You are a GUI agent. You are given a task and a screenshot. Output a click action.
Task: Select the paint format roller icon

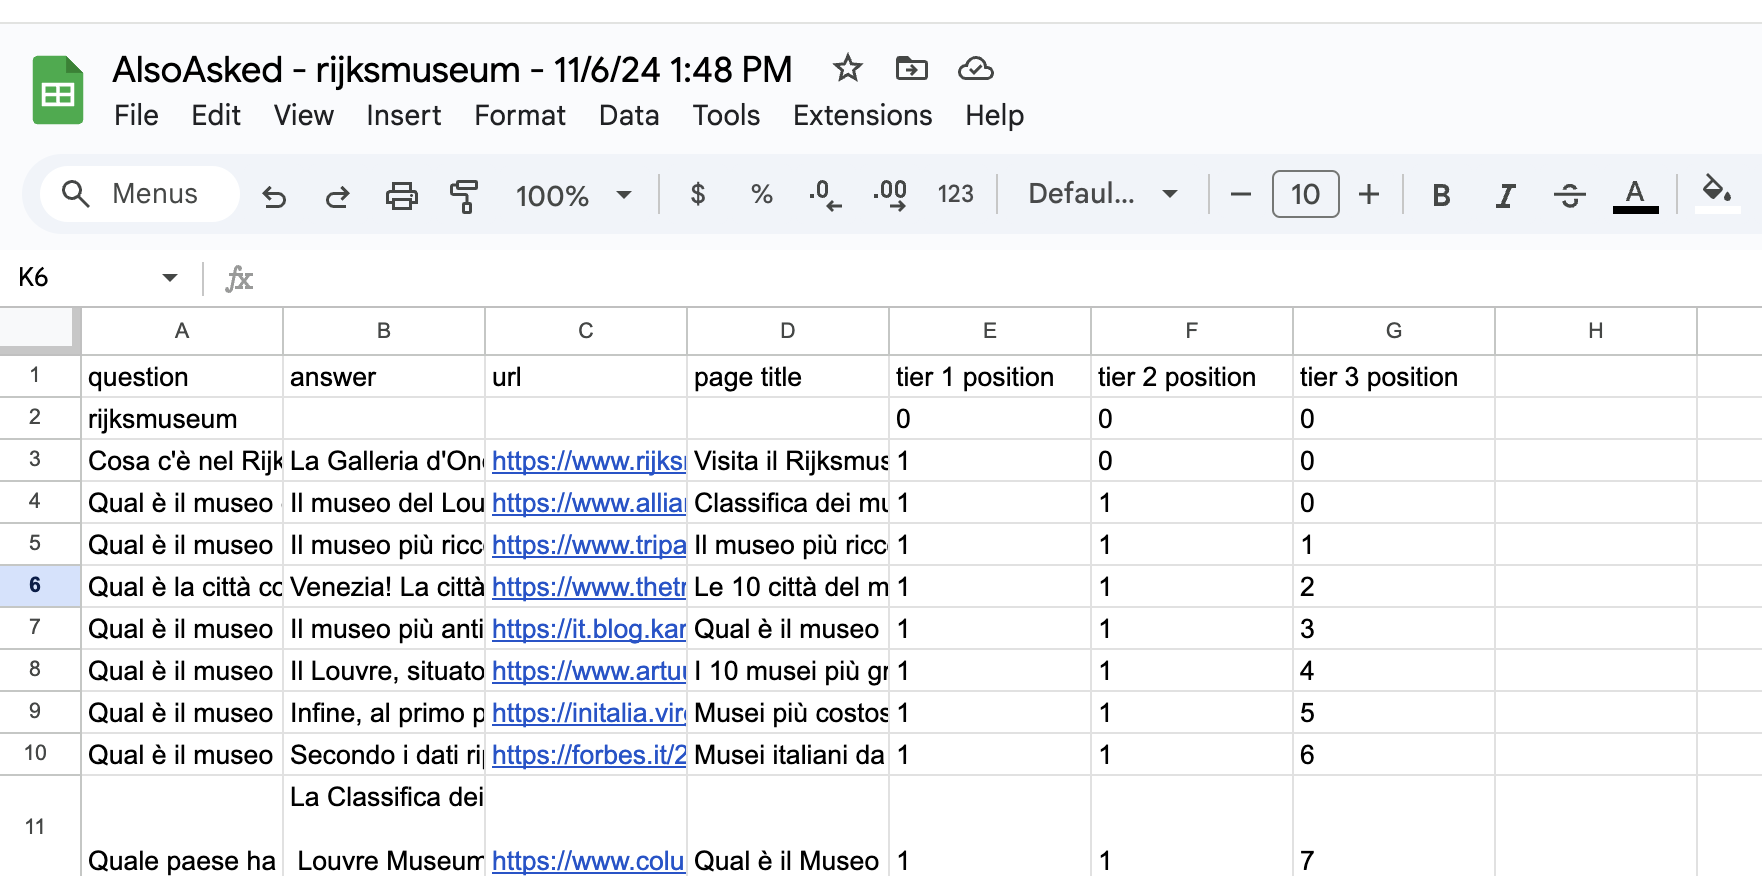tap(464, 196)
